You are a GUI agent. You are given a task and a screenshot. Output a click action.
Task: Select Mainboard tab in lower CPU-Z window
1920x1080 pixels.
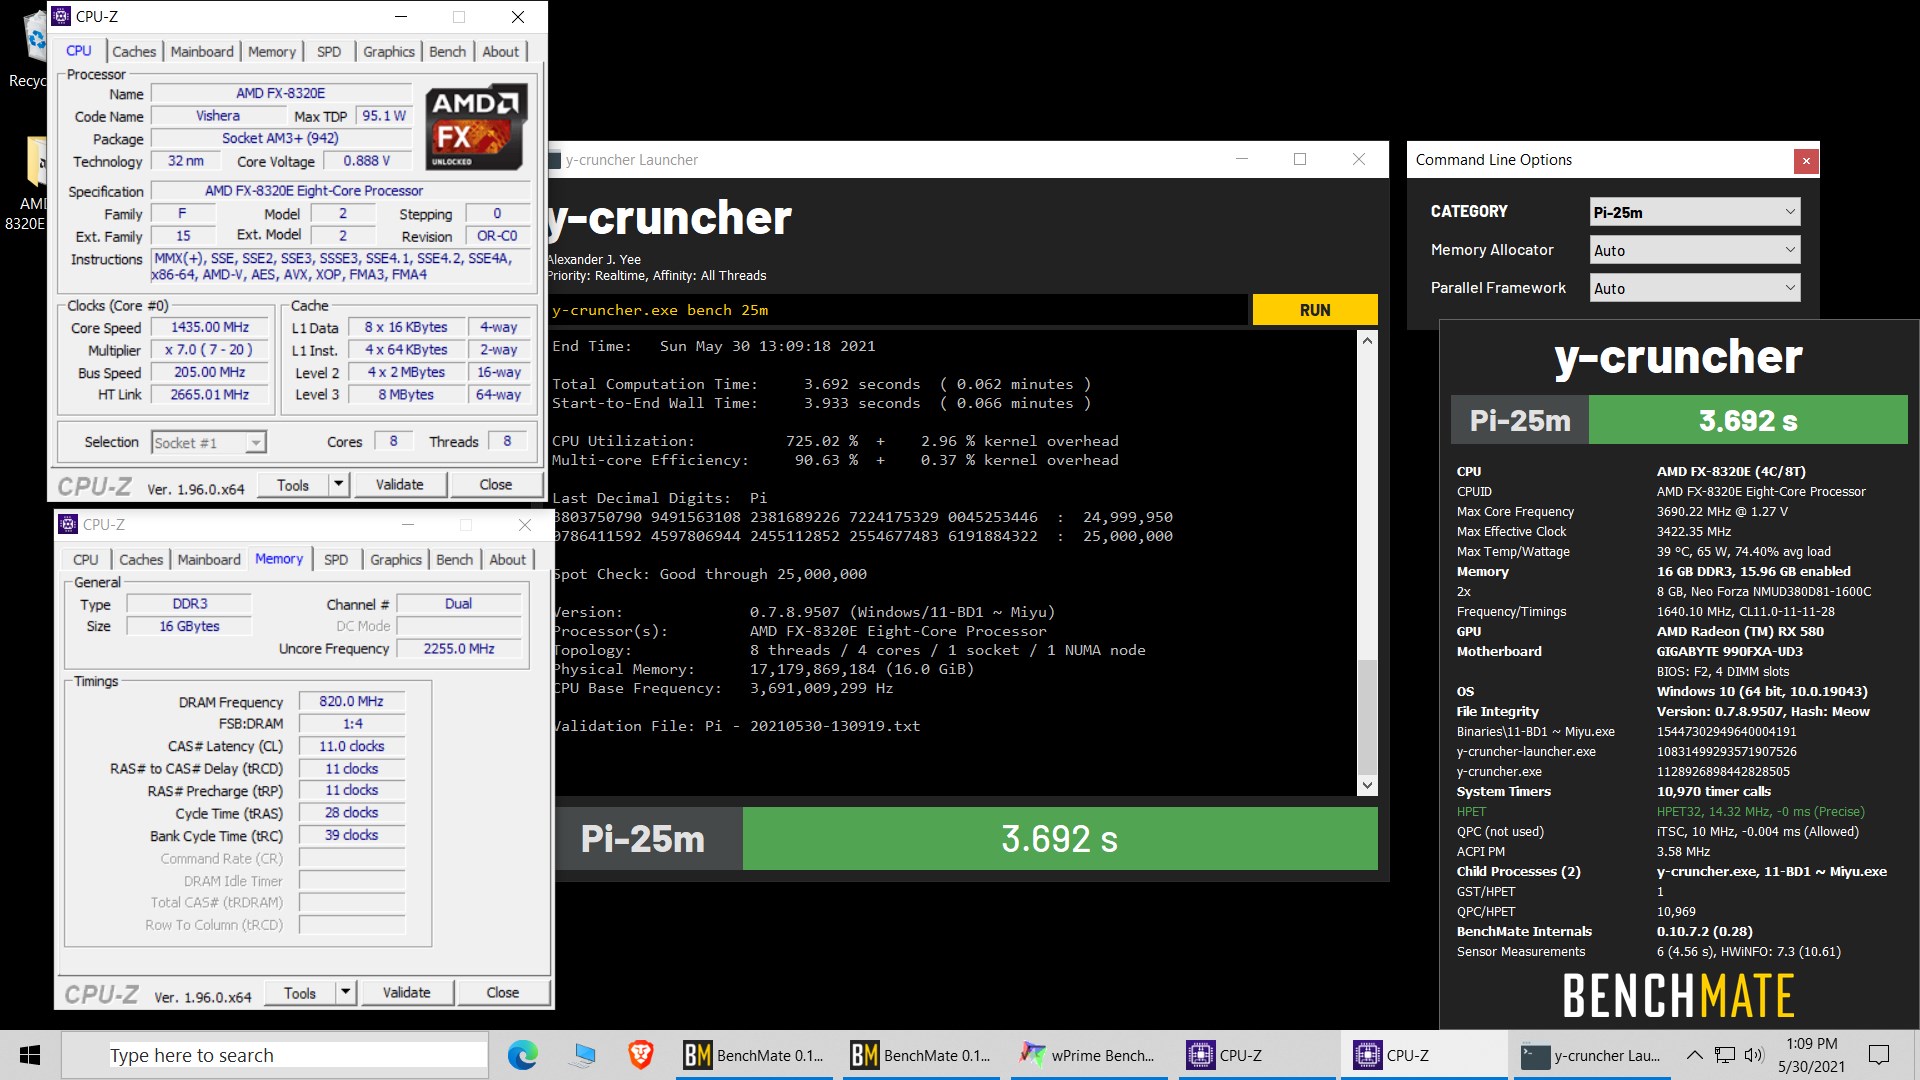(209, 559)
